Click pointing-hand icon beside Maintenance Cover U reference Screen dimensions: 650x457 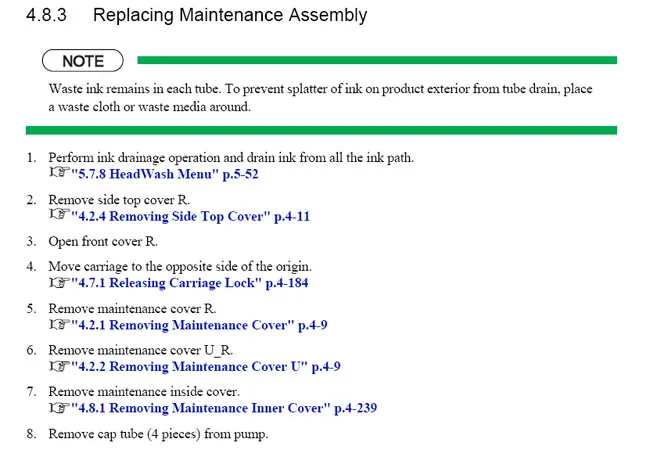pyautogui.click(x=59, y=366)
